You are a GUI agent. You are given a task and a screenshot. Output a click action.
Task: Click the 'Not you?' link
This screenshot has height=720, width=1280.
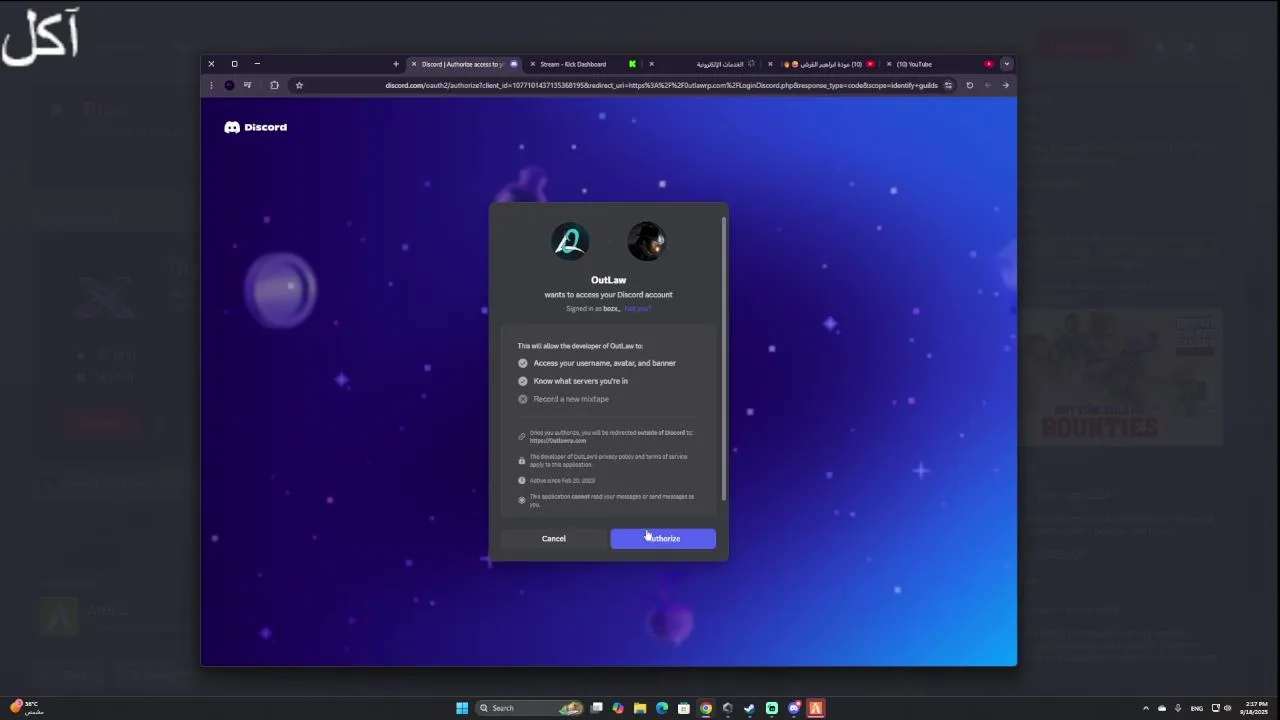(637, 309)
